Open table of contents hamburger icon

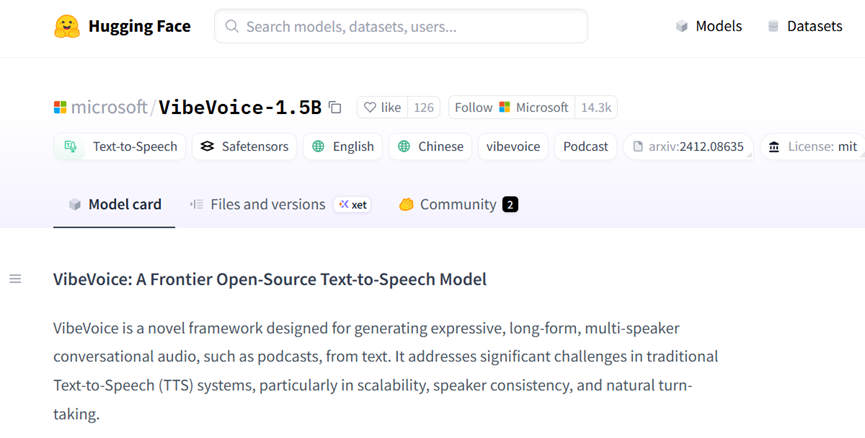[15, 279]
